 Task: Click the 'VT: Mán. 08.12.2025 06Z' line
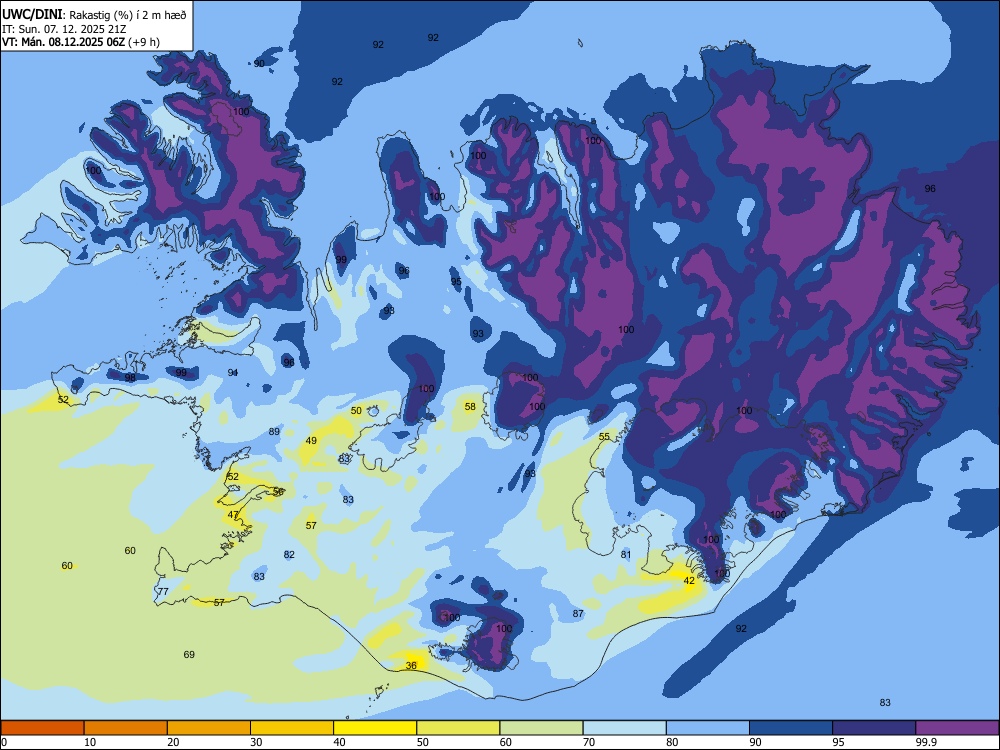click(63, 42)
